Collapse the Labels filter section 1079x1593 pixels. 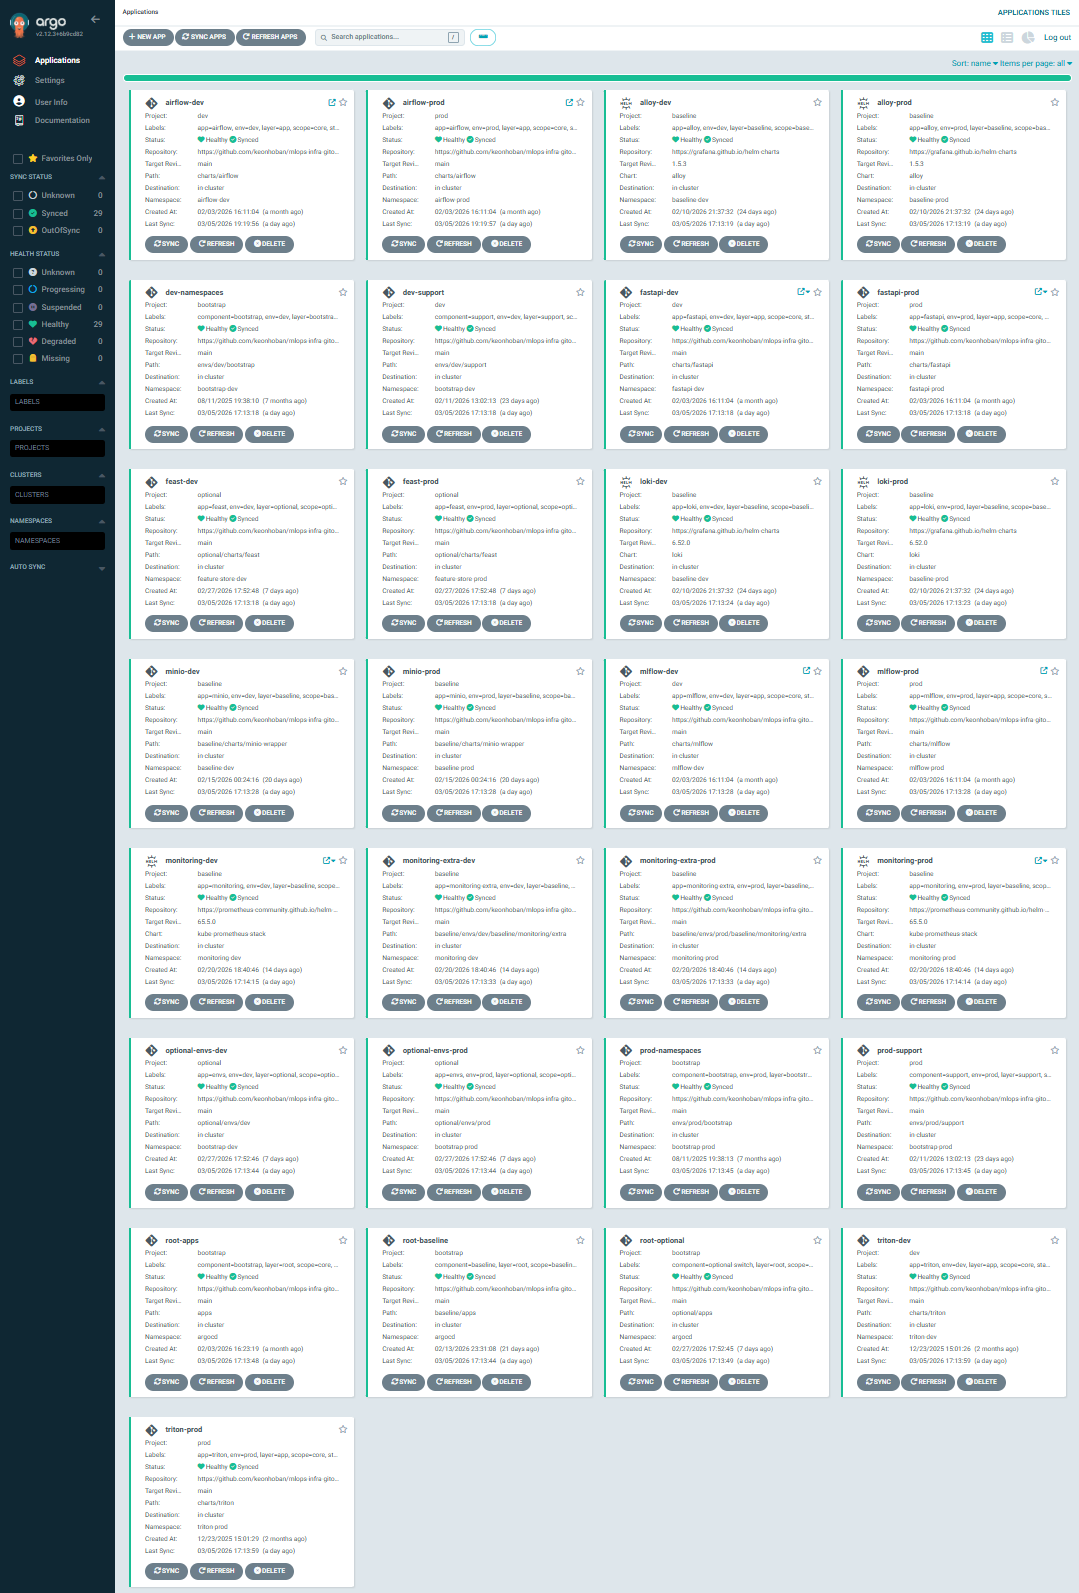click(102, 383)
